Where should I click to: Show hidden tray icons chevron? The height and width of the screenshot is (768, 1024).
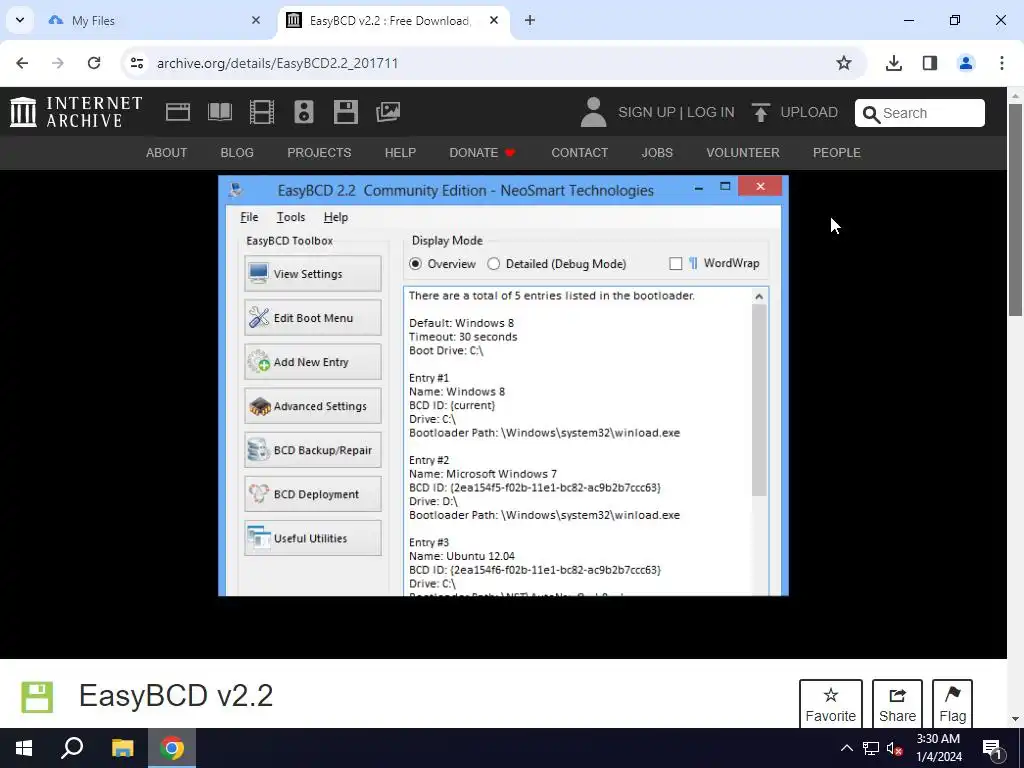pyautogui.click(x=846, y=748)
